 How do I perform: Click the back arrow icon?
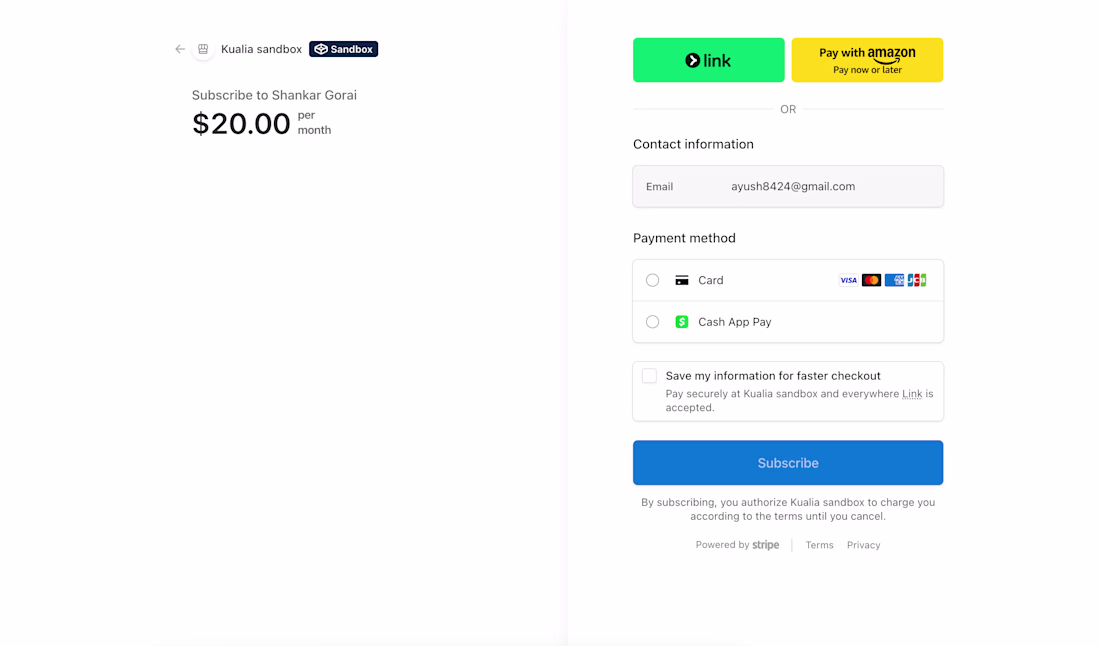pos(180,49)
